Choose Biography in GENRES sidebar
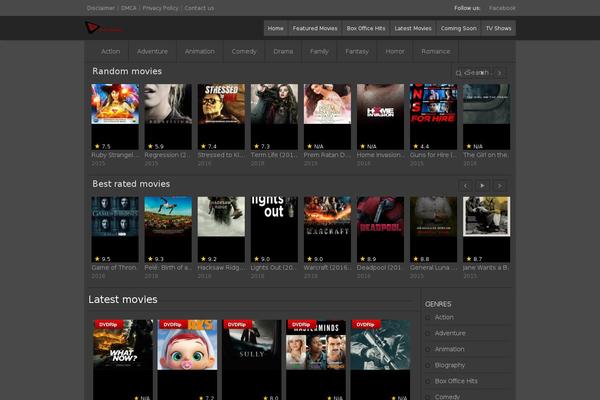 click(x=450, y=365)
